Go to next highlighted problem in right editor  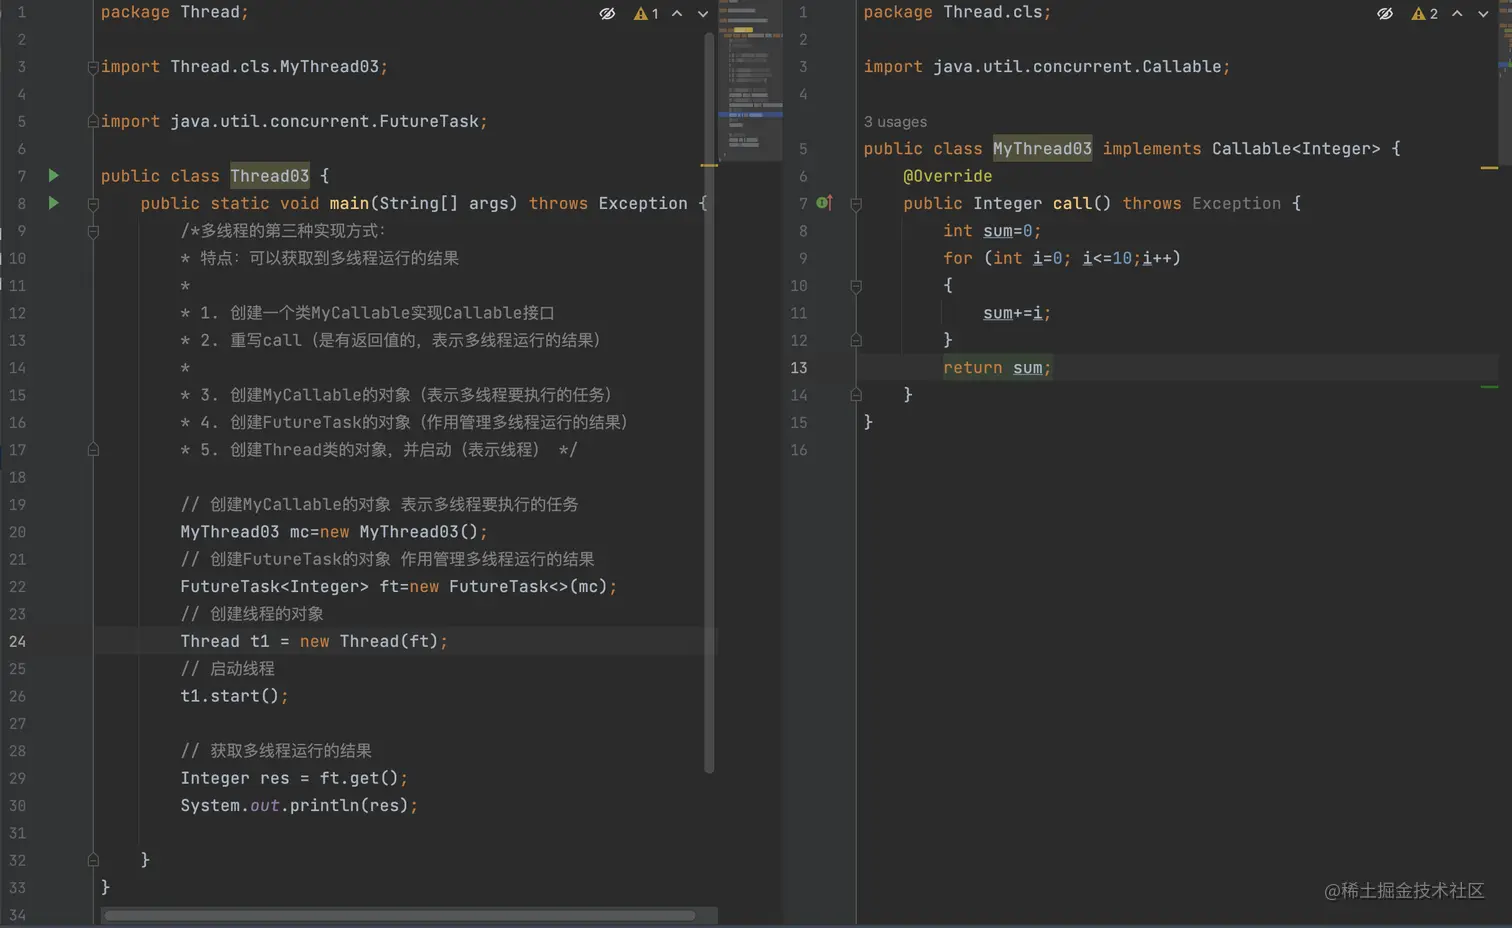[x=1483, y=13]
